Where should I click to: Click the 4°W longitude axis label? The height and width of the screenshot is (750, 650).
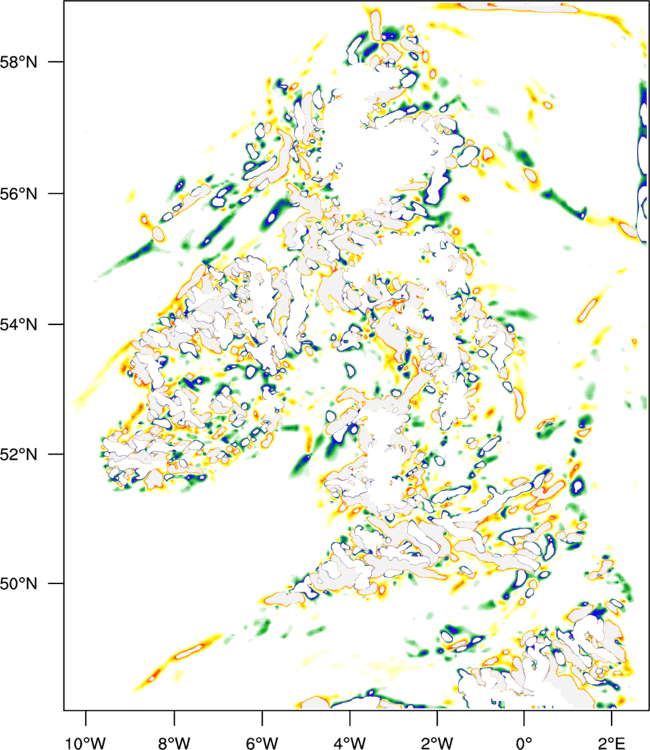[350, 743]
